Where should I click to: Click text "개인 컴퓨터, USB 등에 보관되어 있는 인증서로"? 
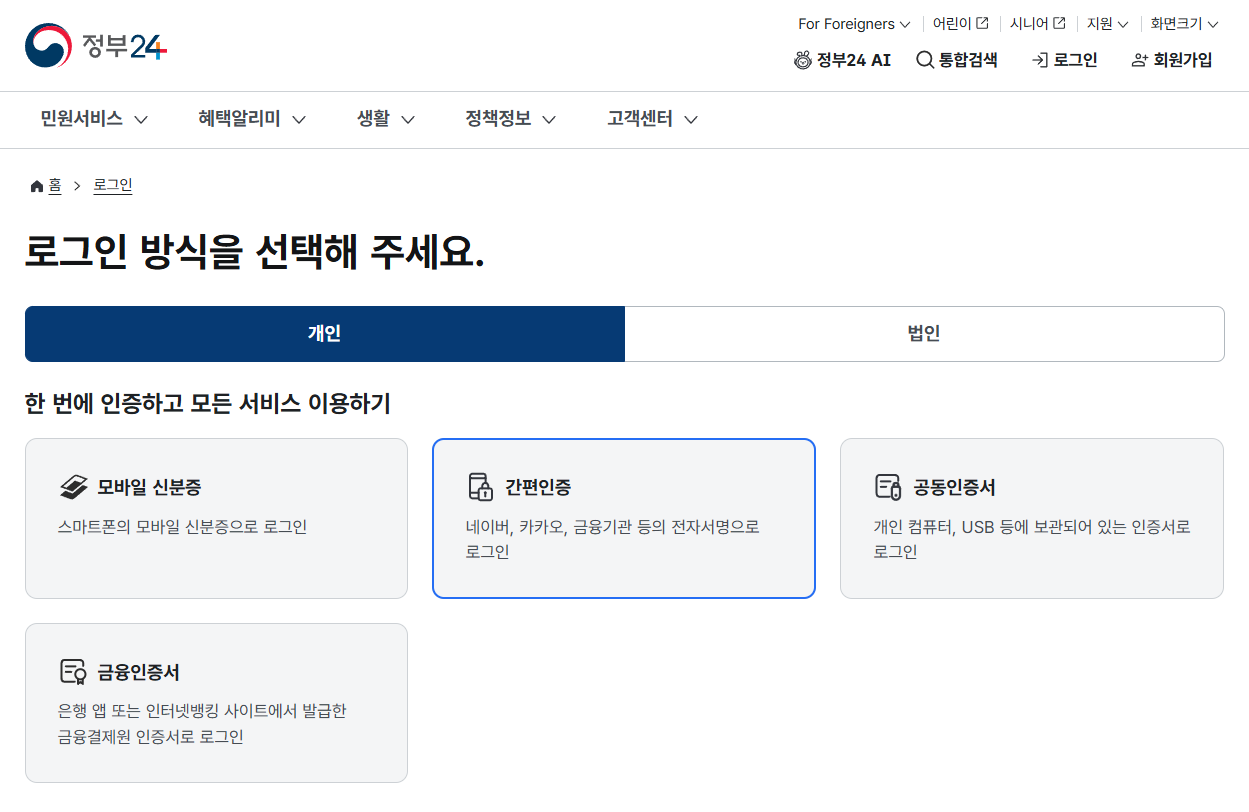tap(1032, 527)
